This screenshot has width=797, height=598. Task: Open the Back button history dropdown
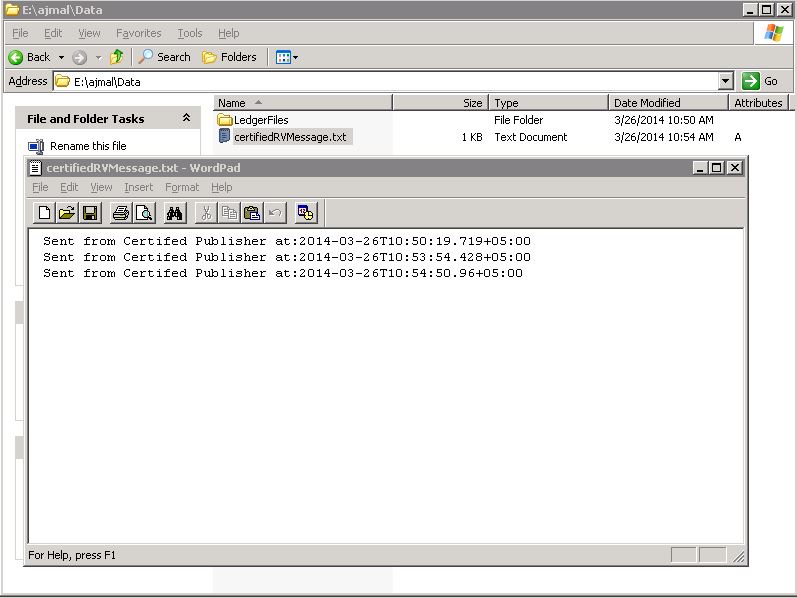(62, 57)
